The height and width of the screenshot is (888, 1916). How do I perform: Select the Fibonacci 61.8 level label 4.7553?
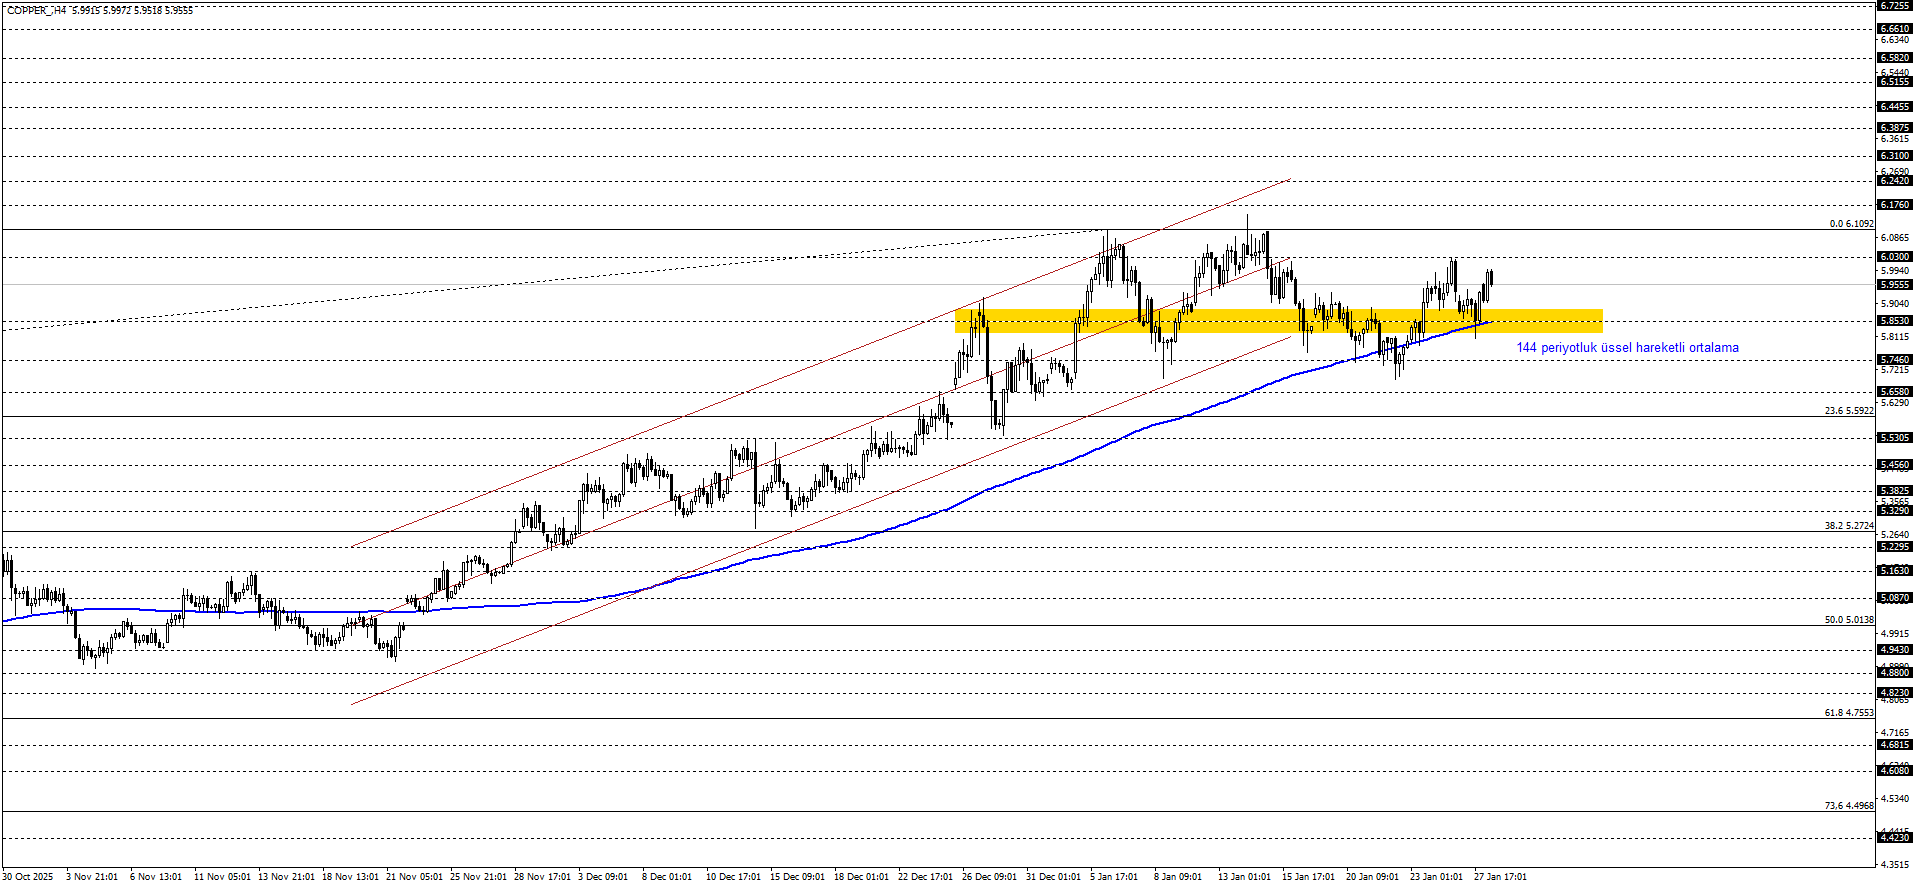[1849, 713]
